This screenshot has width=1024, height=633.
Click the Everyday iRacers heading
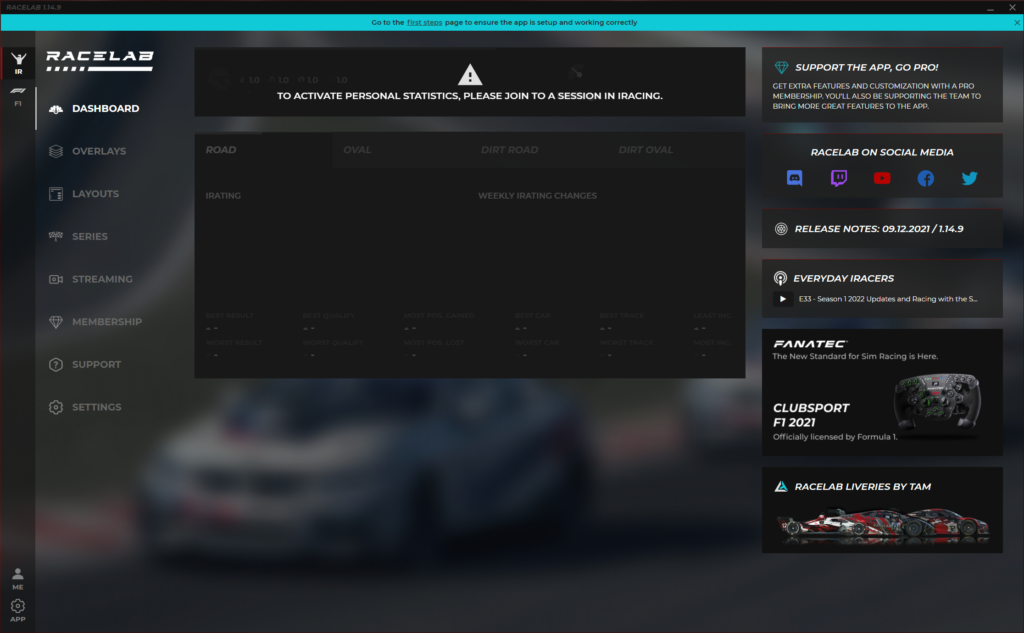pyautogui.click(x=844, y=278)
